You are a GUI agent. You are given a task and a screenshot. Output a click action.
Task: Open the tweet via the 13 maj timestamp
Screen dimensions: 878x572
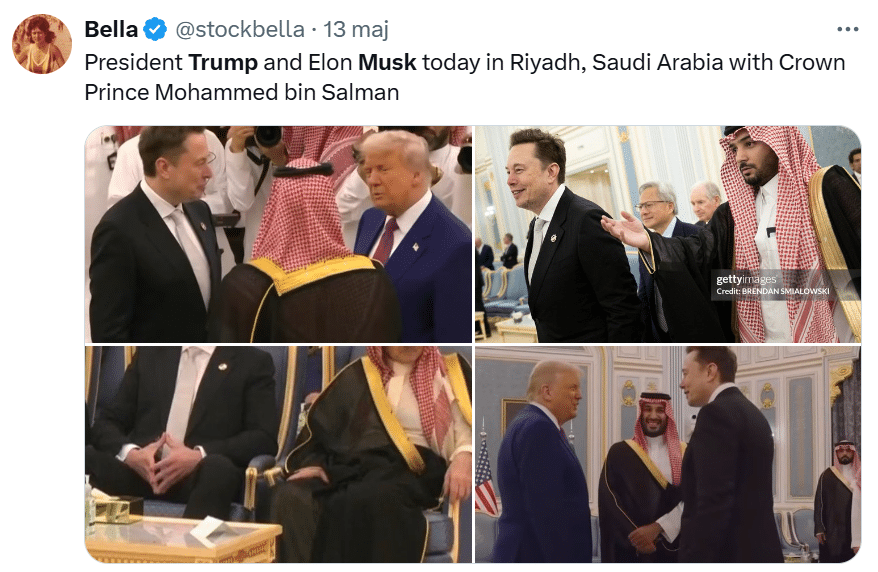[356, 30]
